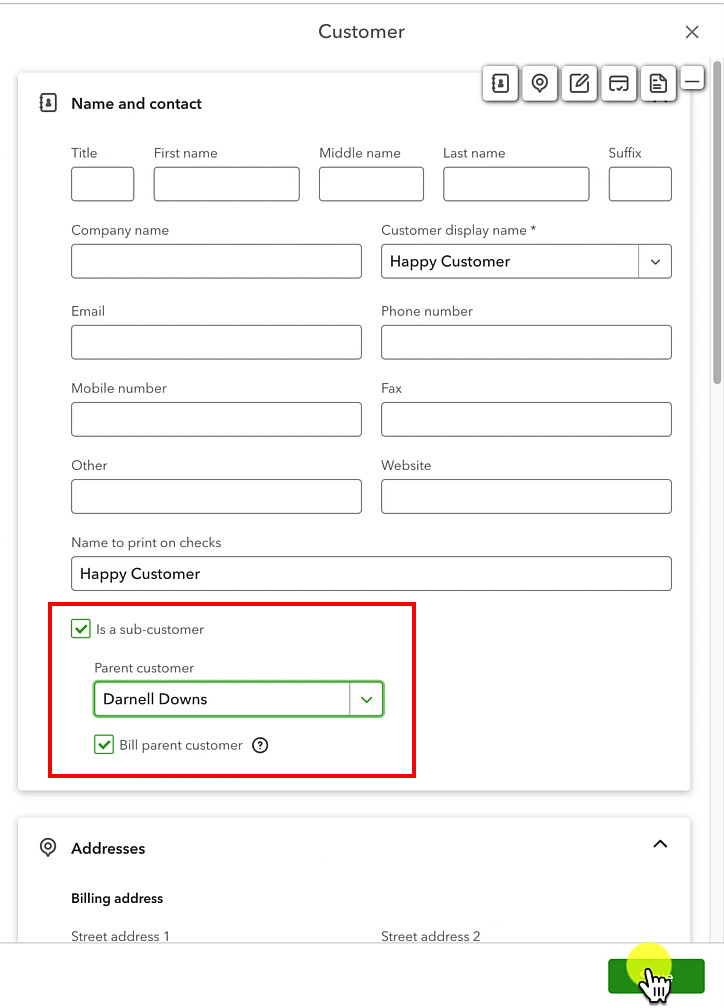Open Parent customer dropdown arrow
The height and width of the screenshot is (1008, 724).
[x=367, y=699]
